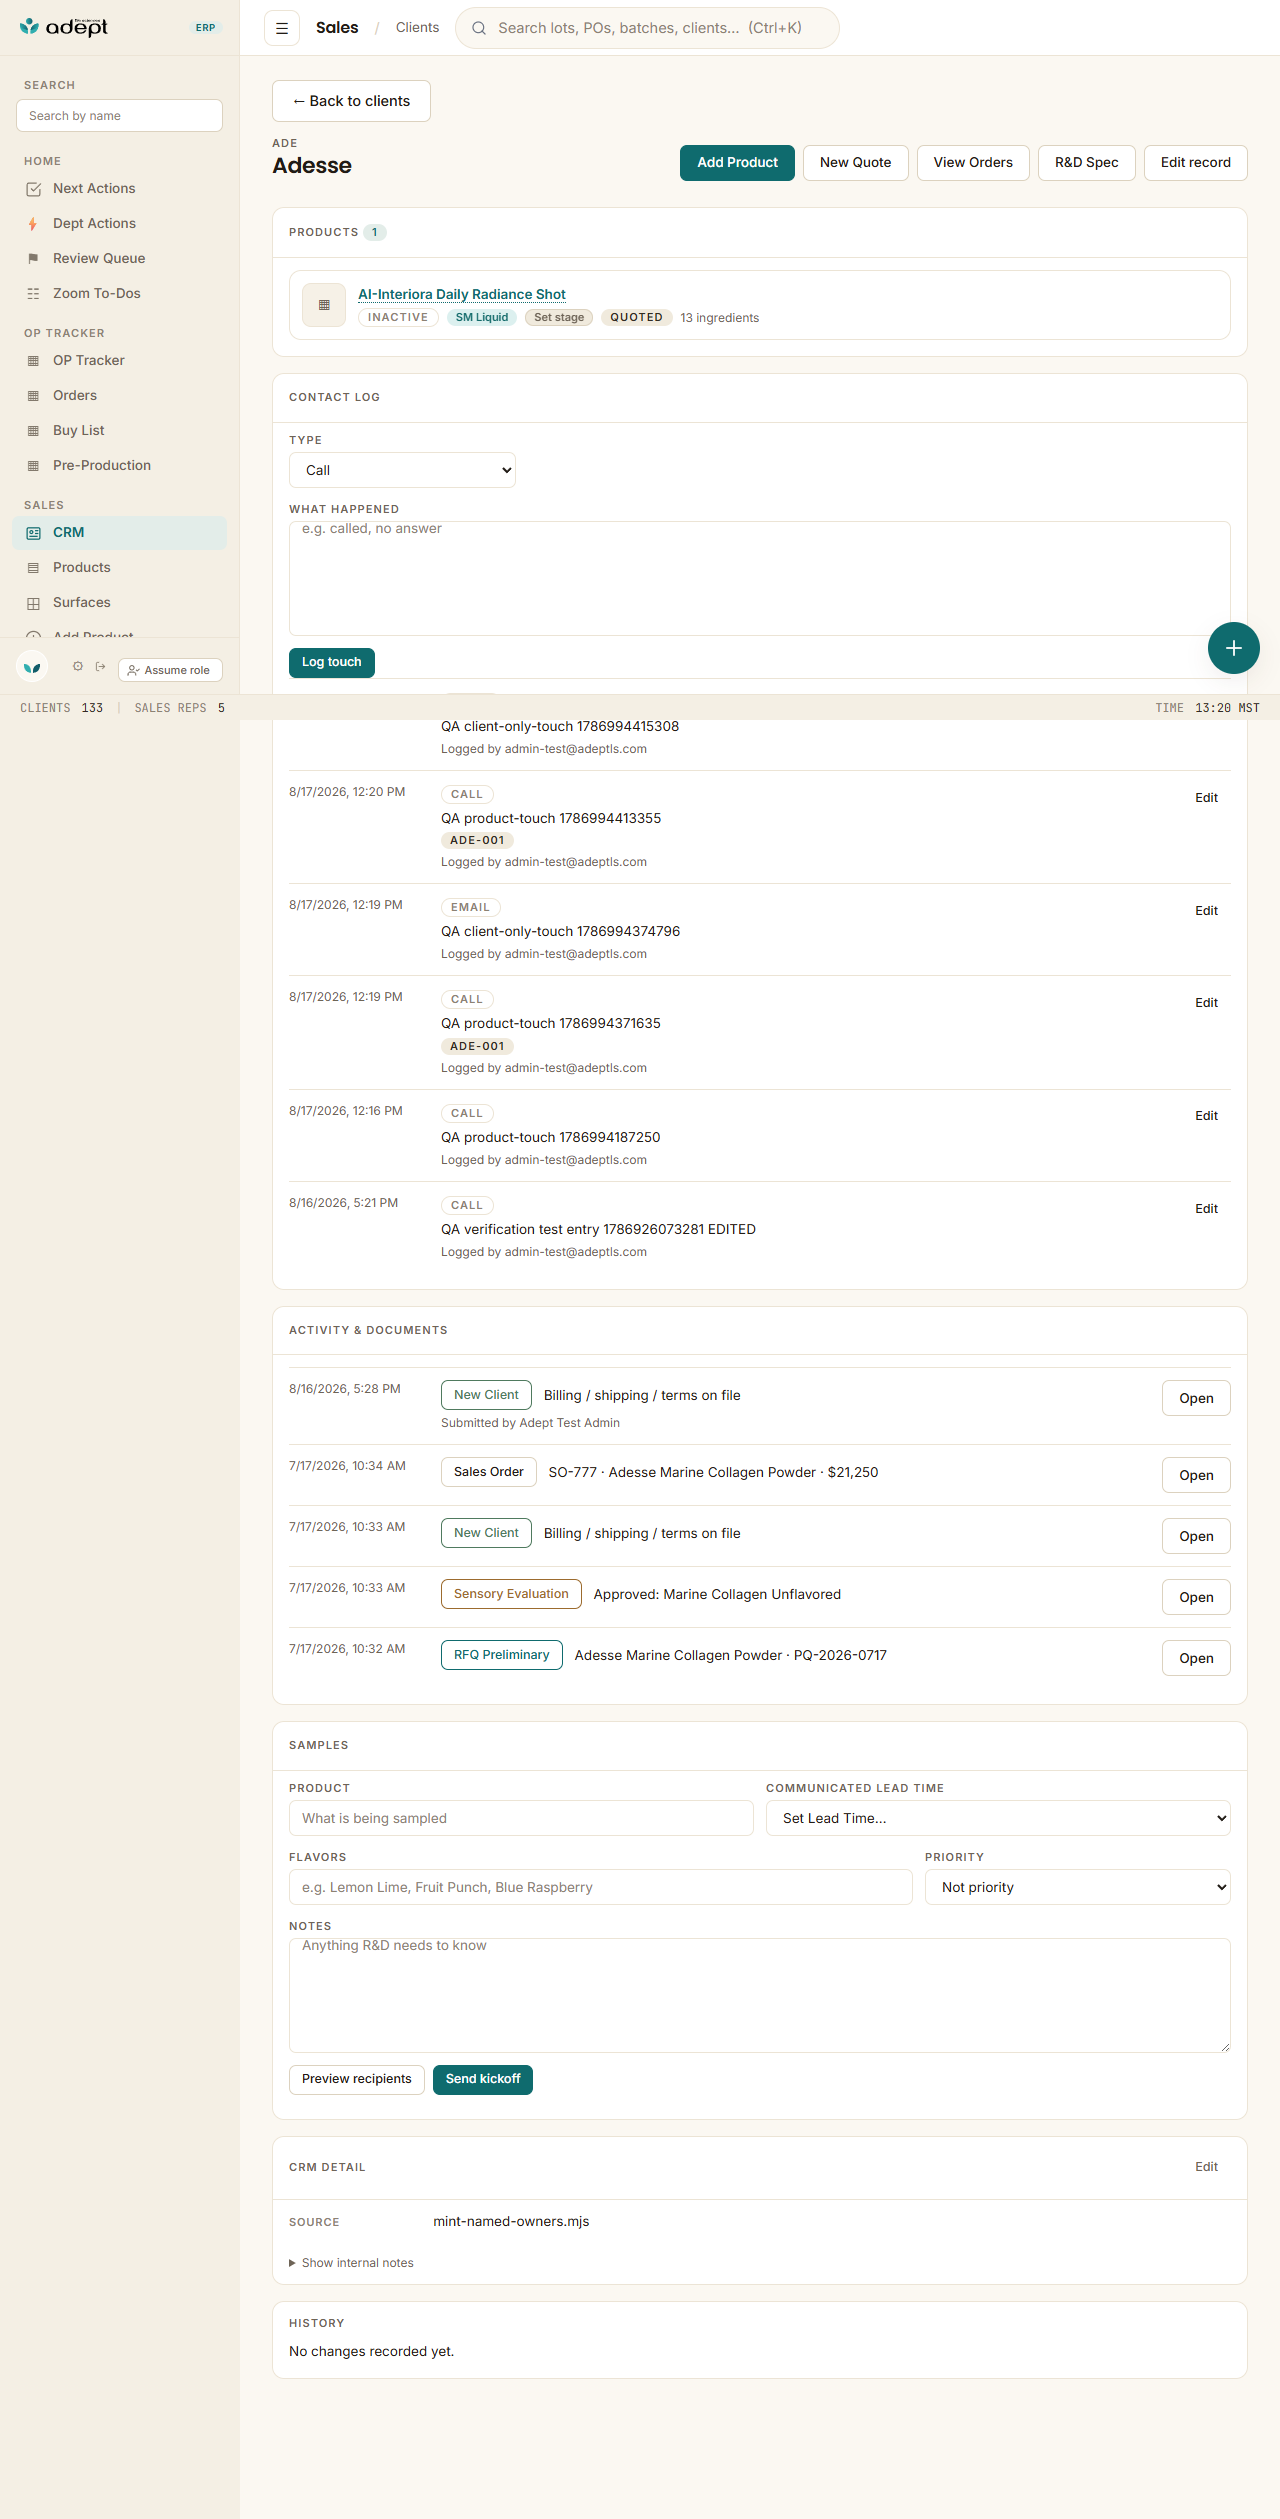Toggle the hamburger sidebar menu icon

[x=282, y=28]
